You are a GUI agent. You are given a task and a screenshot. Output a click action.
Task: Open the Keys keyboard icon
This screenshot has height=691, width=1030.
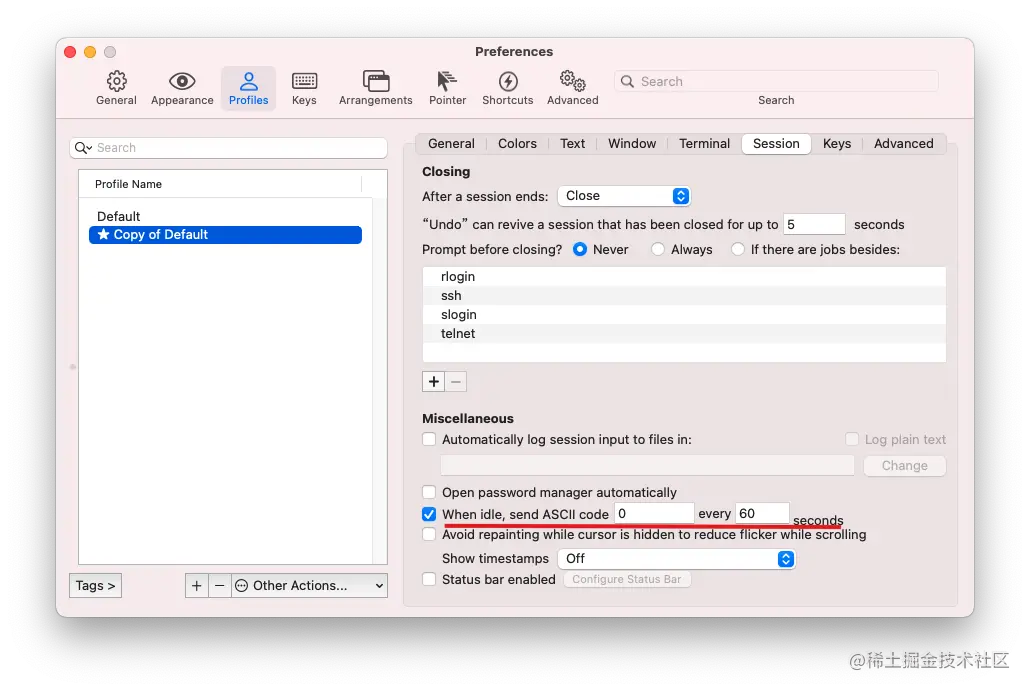coord(304,81)
